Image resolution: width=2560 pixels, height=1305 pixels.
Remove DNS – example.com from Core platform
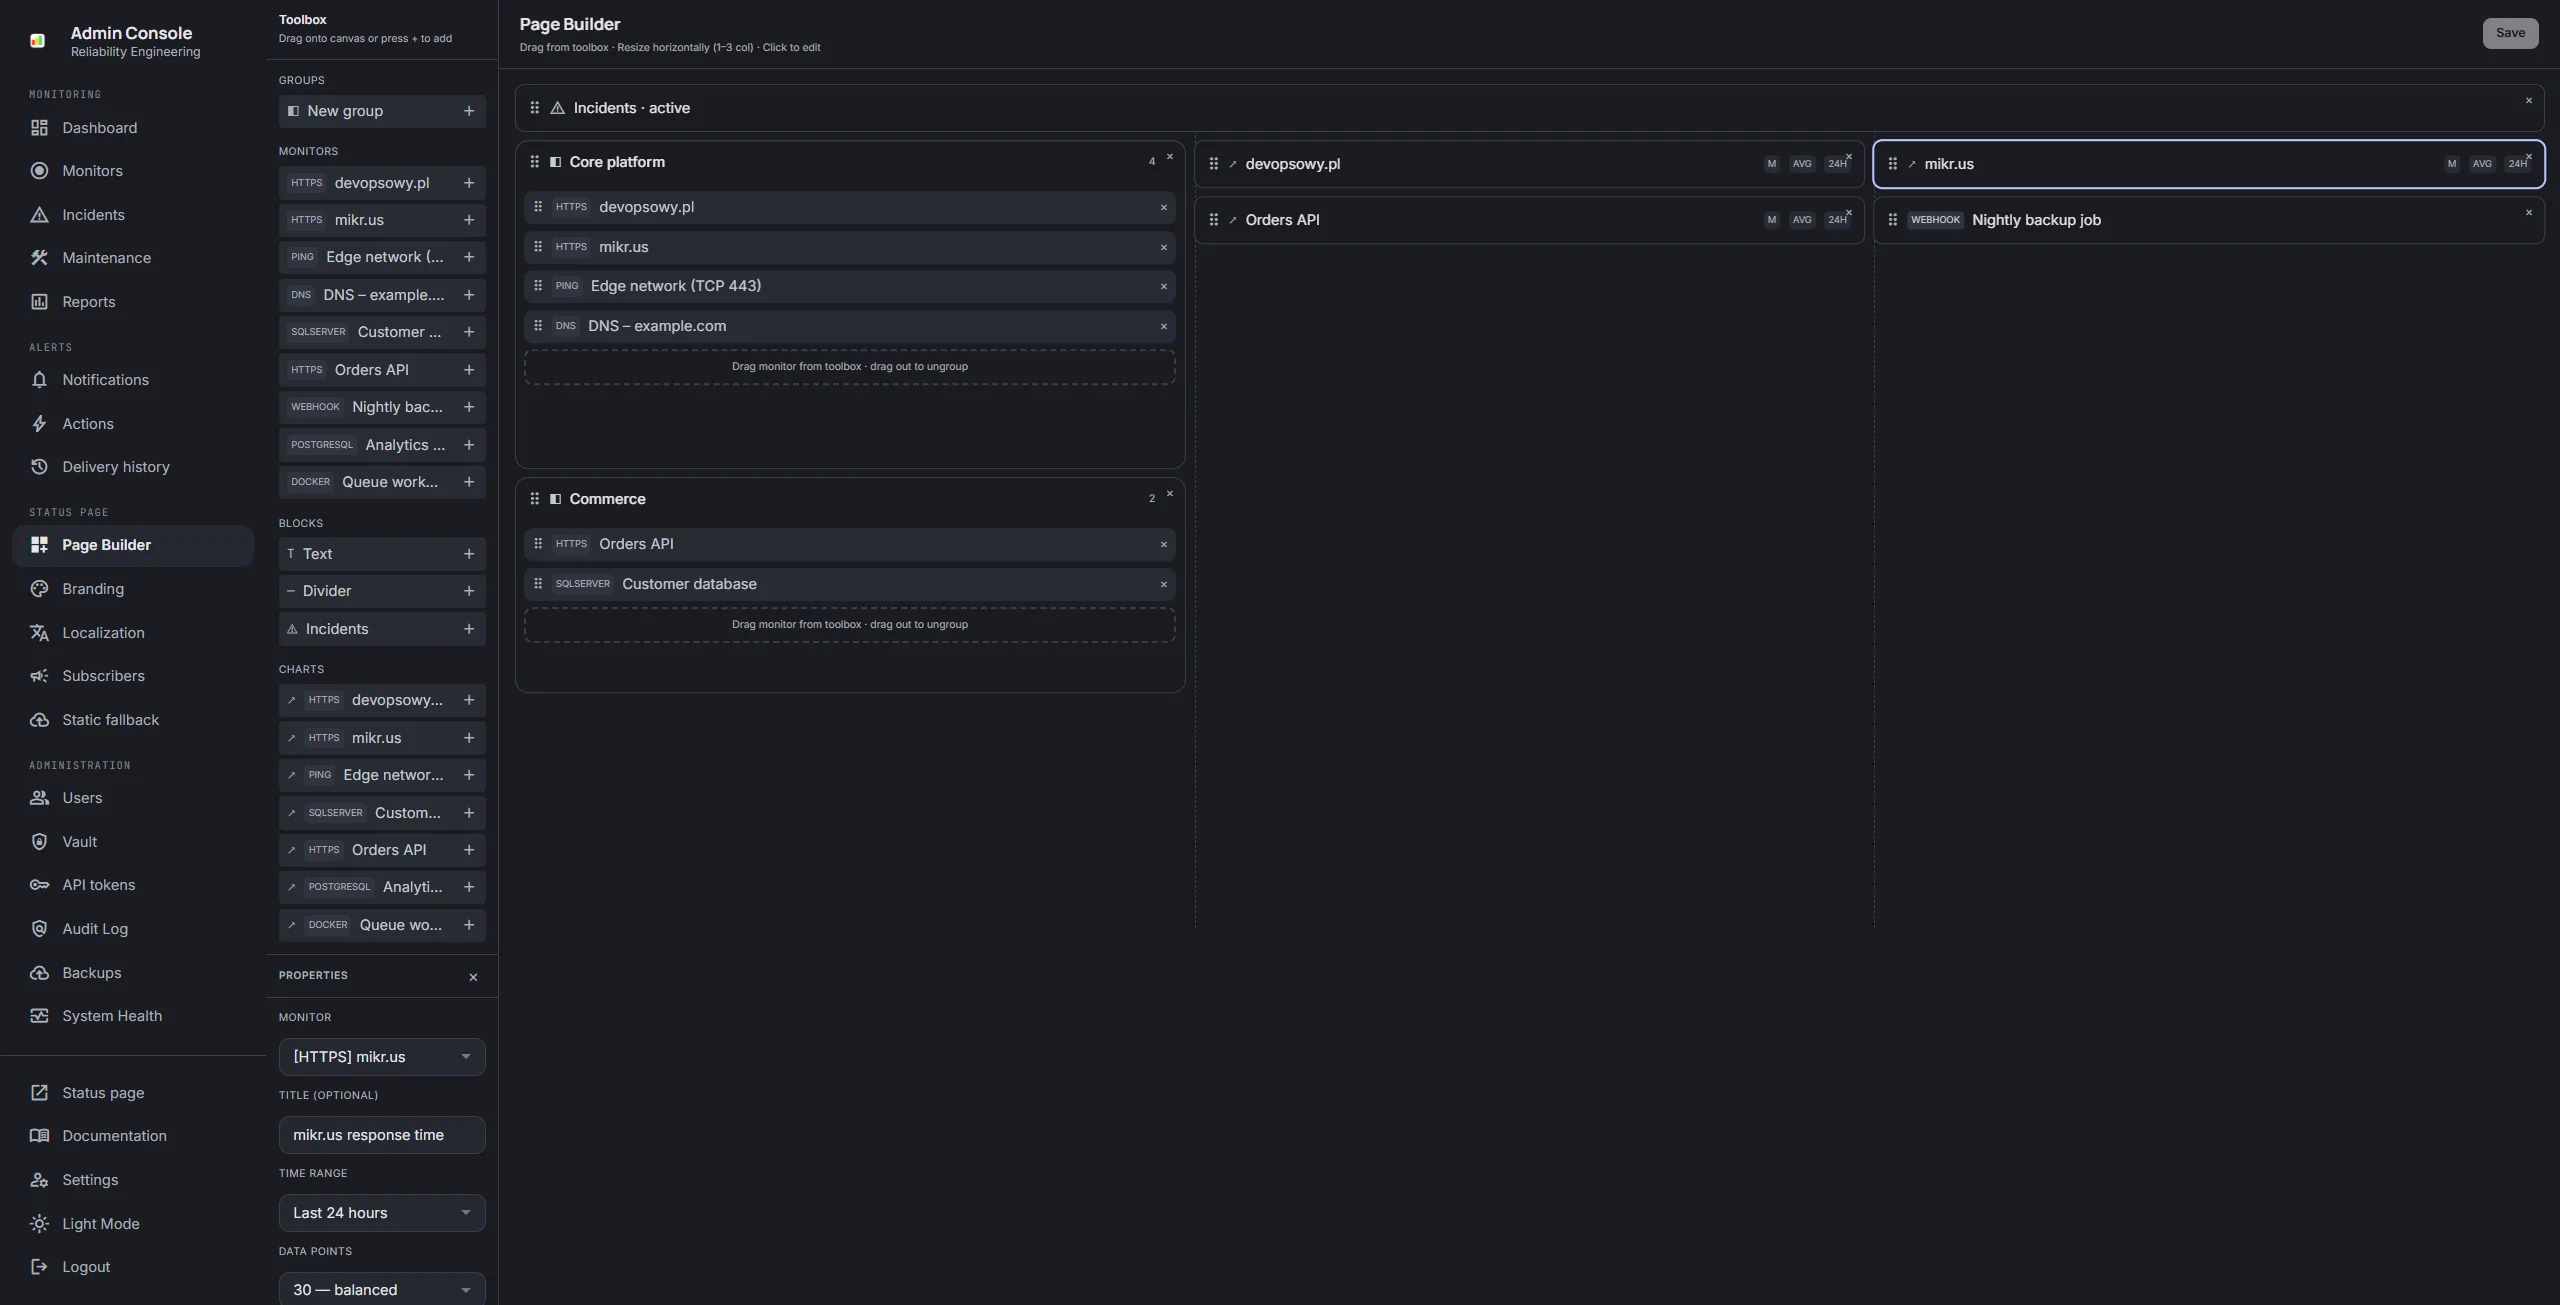pyautogui.click(x=1163, y=327)
